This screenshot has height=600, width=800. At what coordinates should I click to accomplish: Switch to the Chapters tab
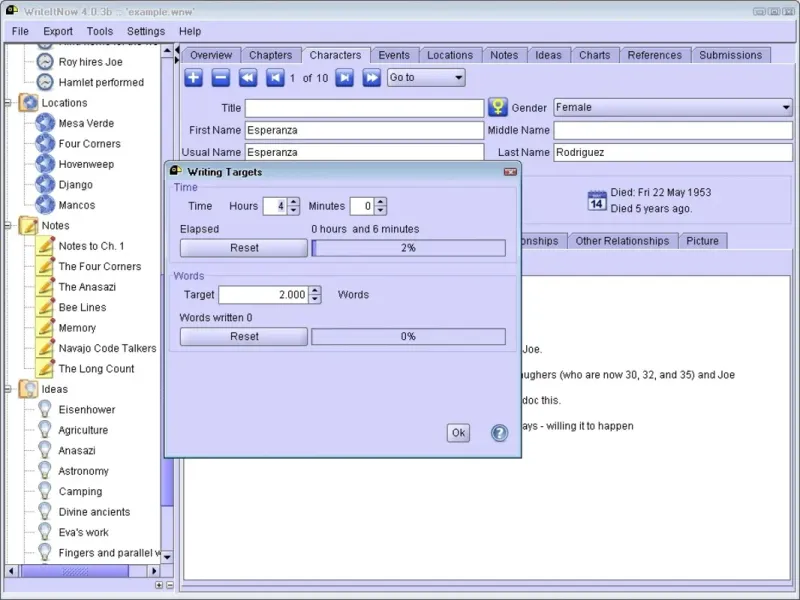270,55
